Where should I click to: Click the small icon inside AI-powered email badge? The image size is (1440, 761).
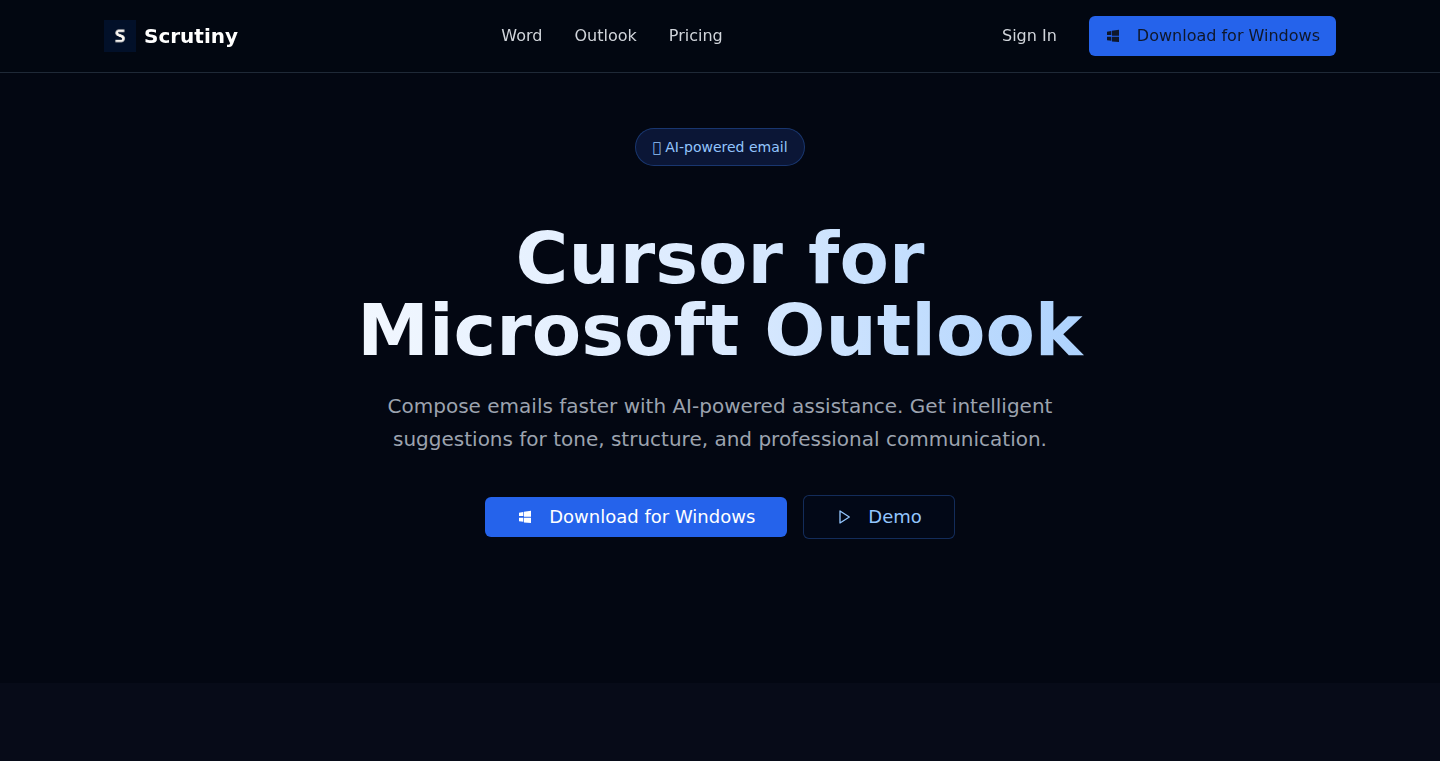[657, 147]
